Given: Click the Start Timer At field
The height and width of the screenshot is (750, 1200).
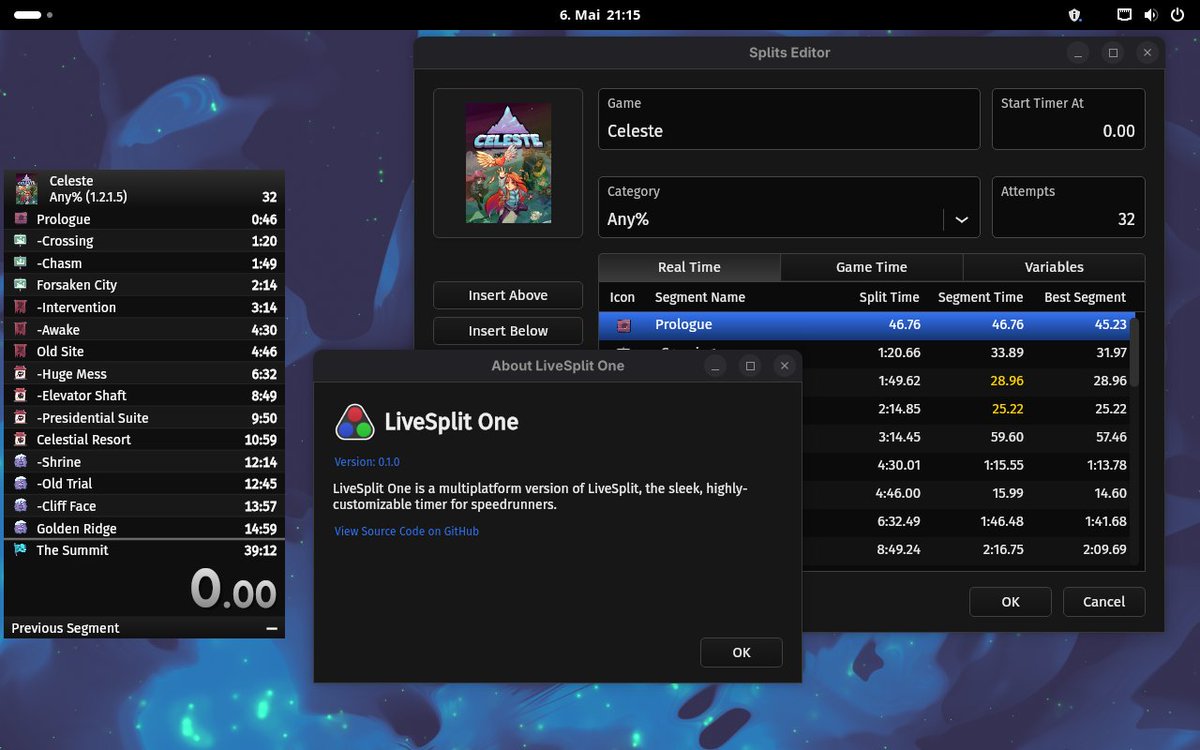Looking at the screenshot, I should (1068, 119).
